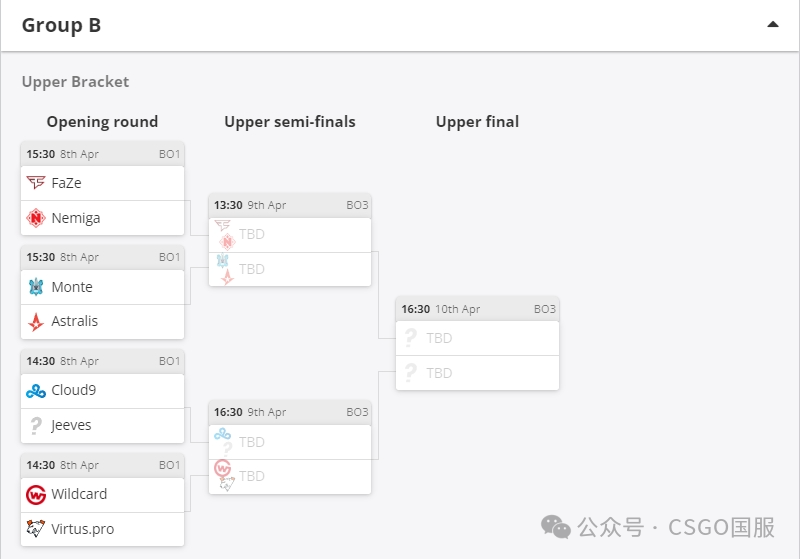Select the Astralis team name
This screenshot has height=559, width=800.
point(75,321)
